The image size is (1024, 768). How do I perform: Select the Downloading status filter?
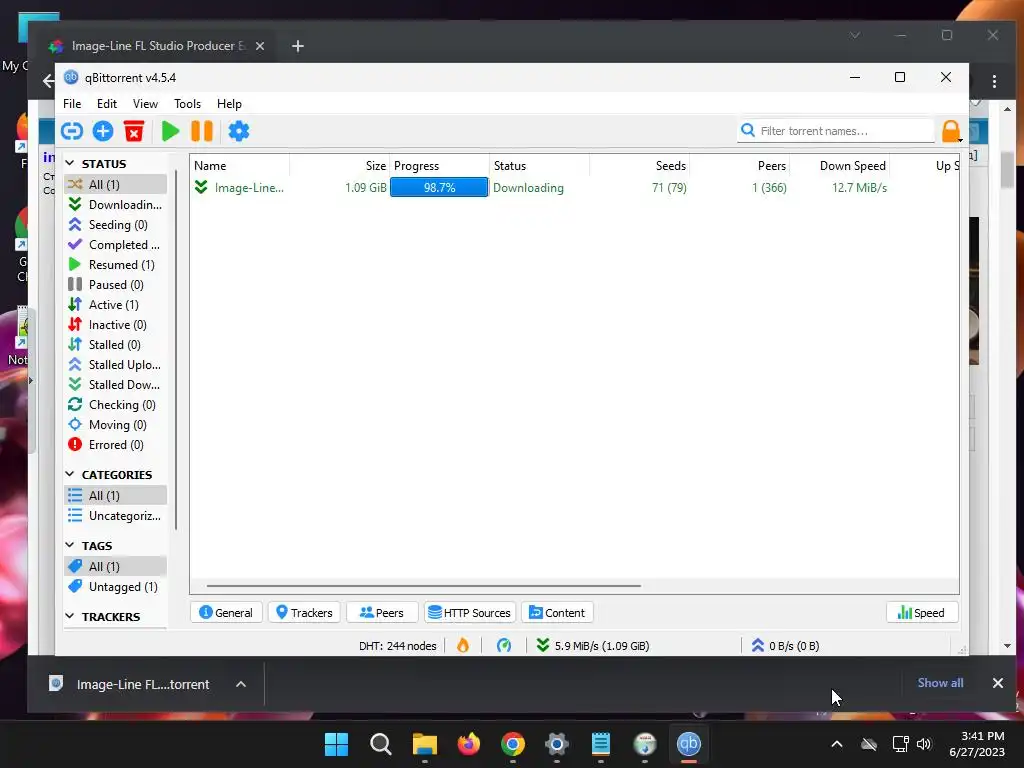(116, 204)
